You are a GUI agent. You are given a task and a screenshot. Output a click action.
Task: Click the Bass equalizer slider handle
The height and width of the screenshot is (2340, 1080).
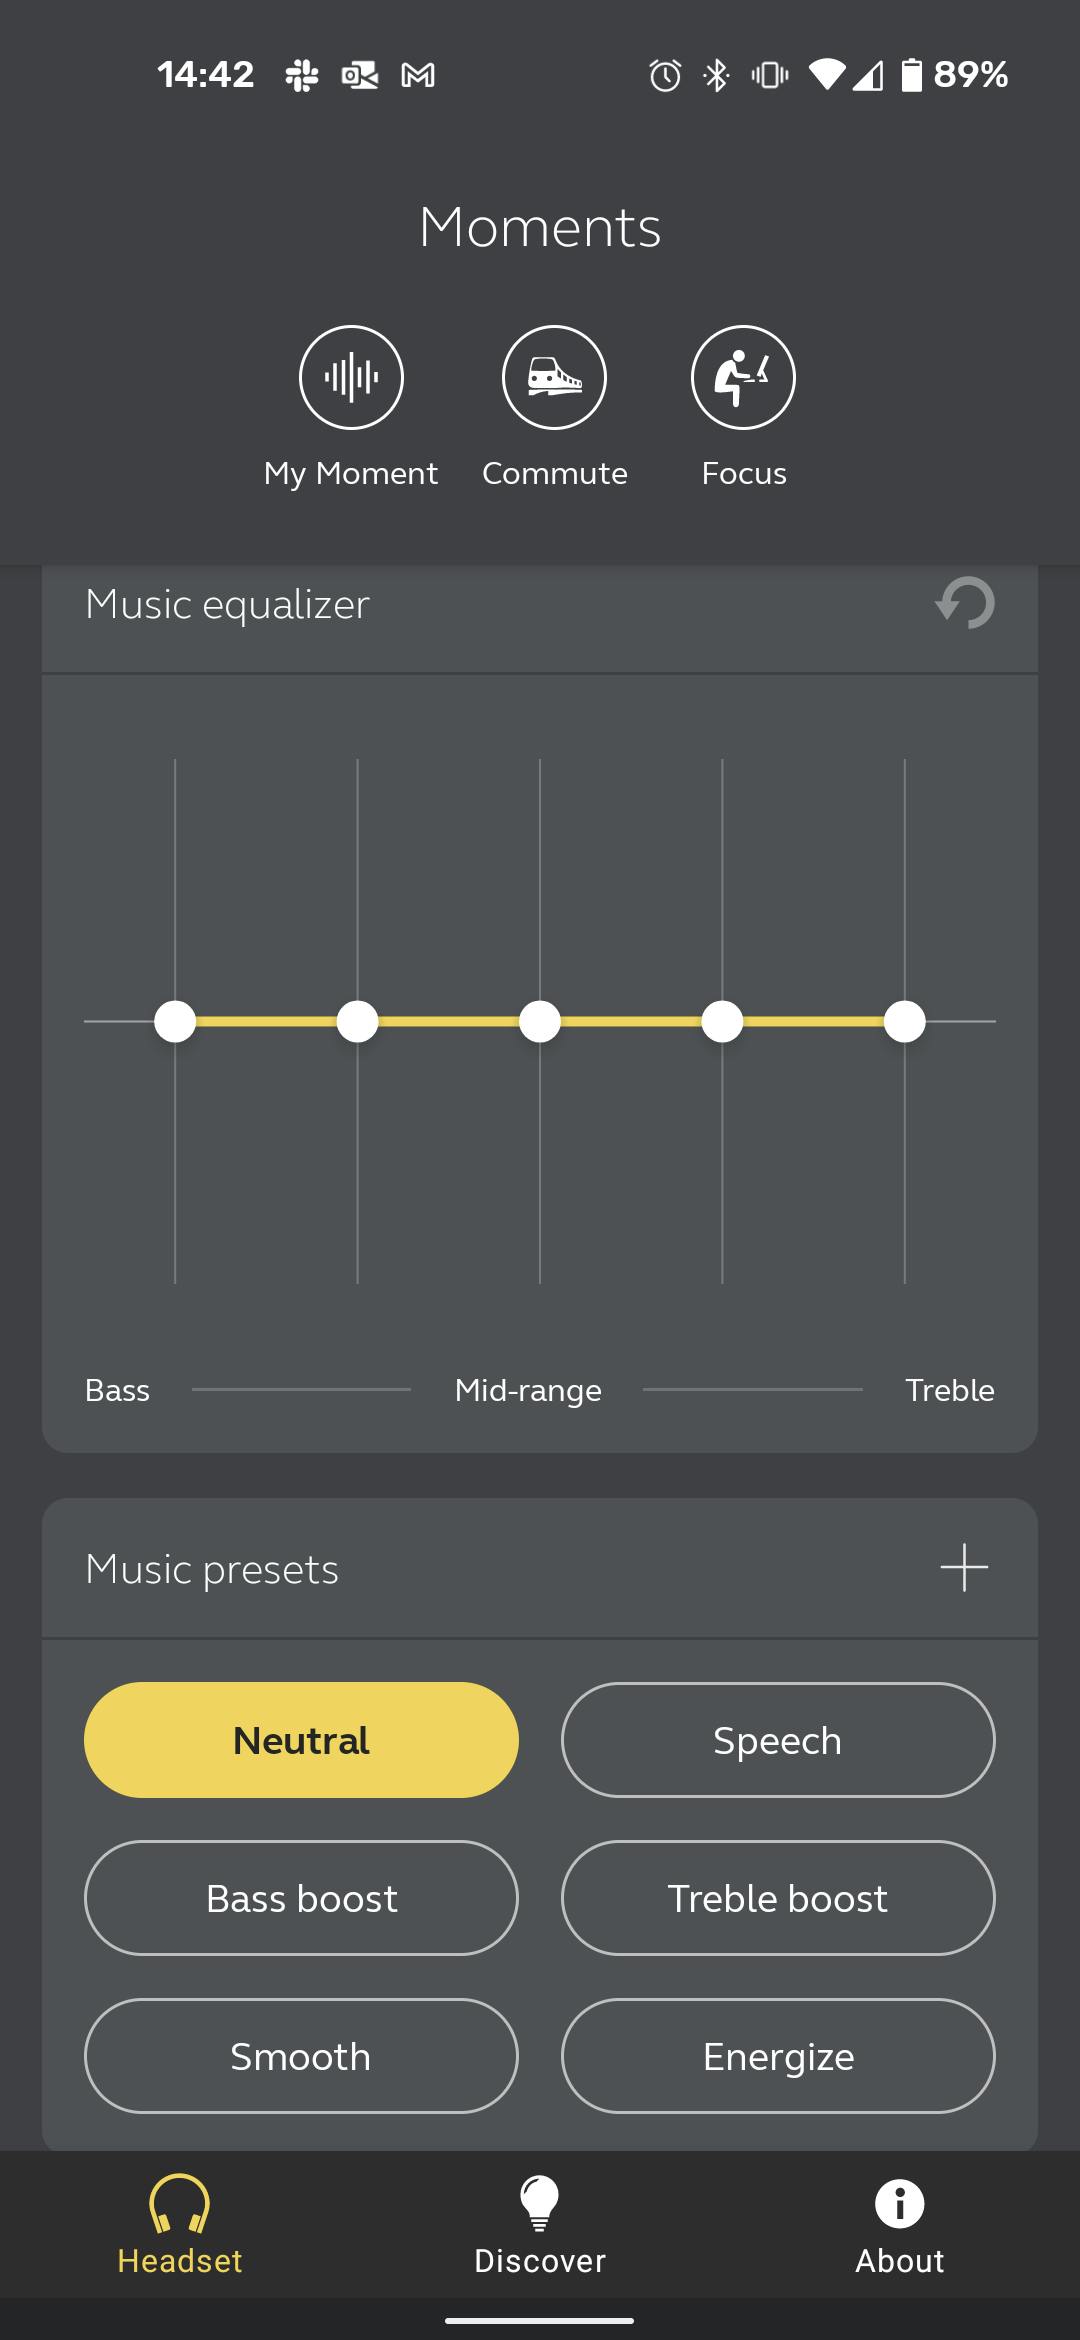(175, 1021)
